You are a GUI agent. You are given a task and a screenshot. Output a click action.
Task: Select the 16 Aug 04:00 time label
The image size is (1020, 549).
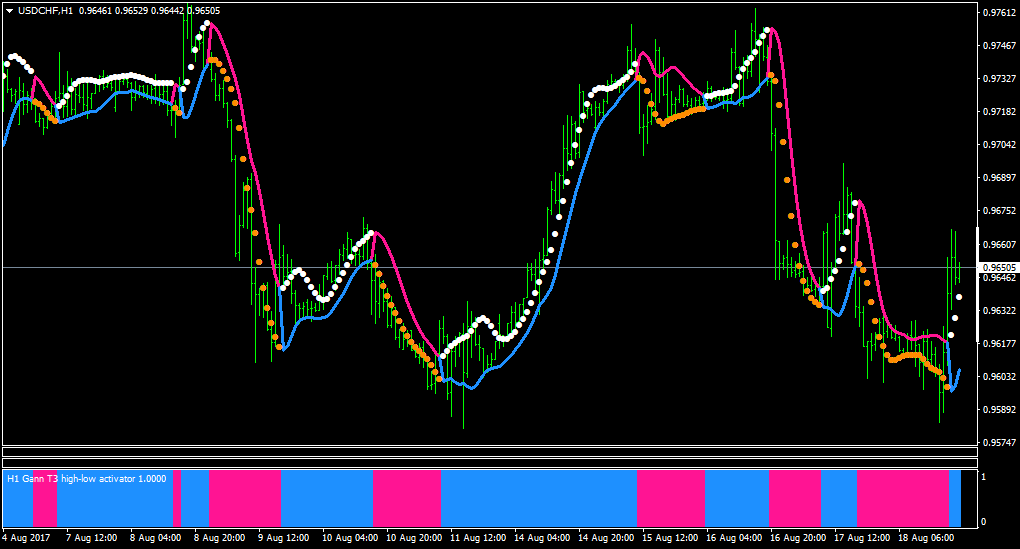pos(734,538)
